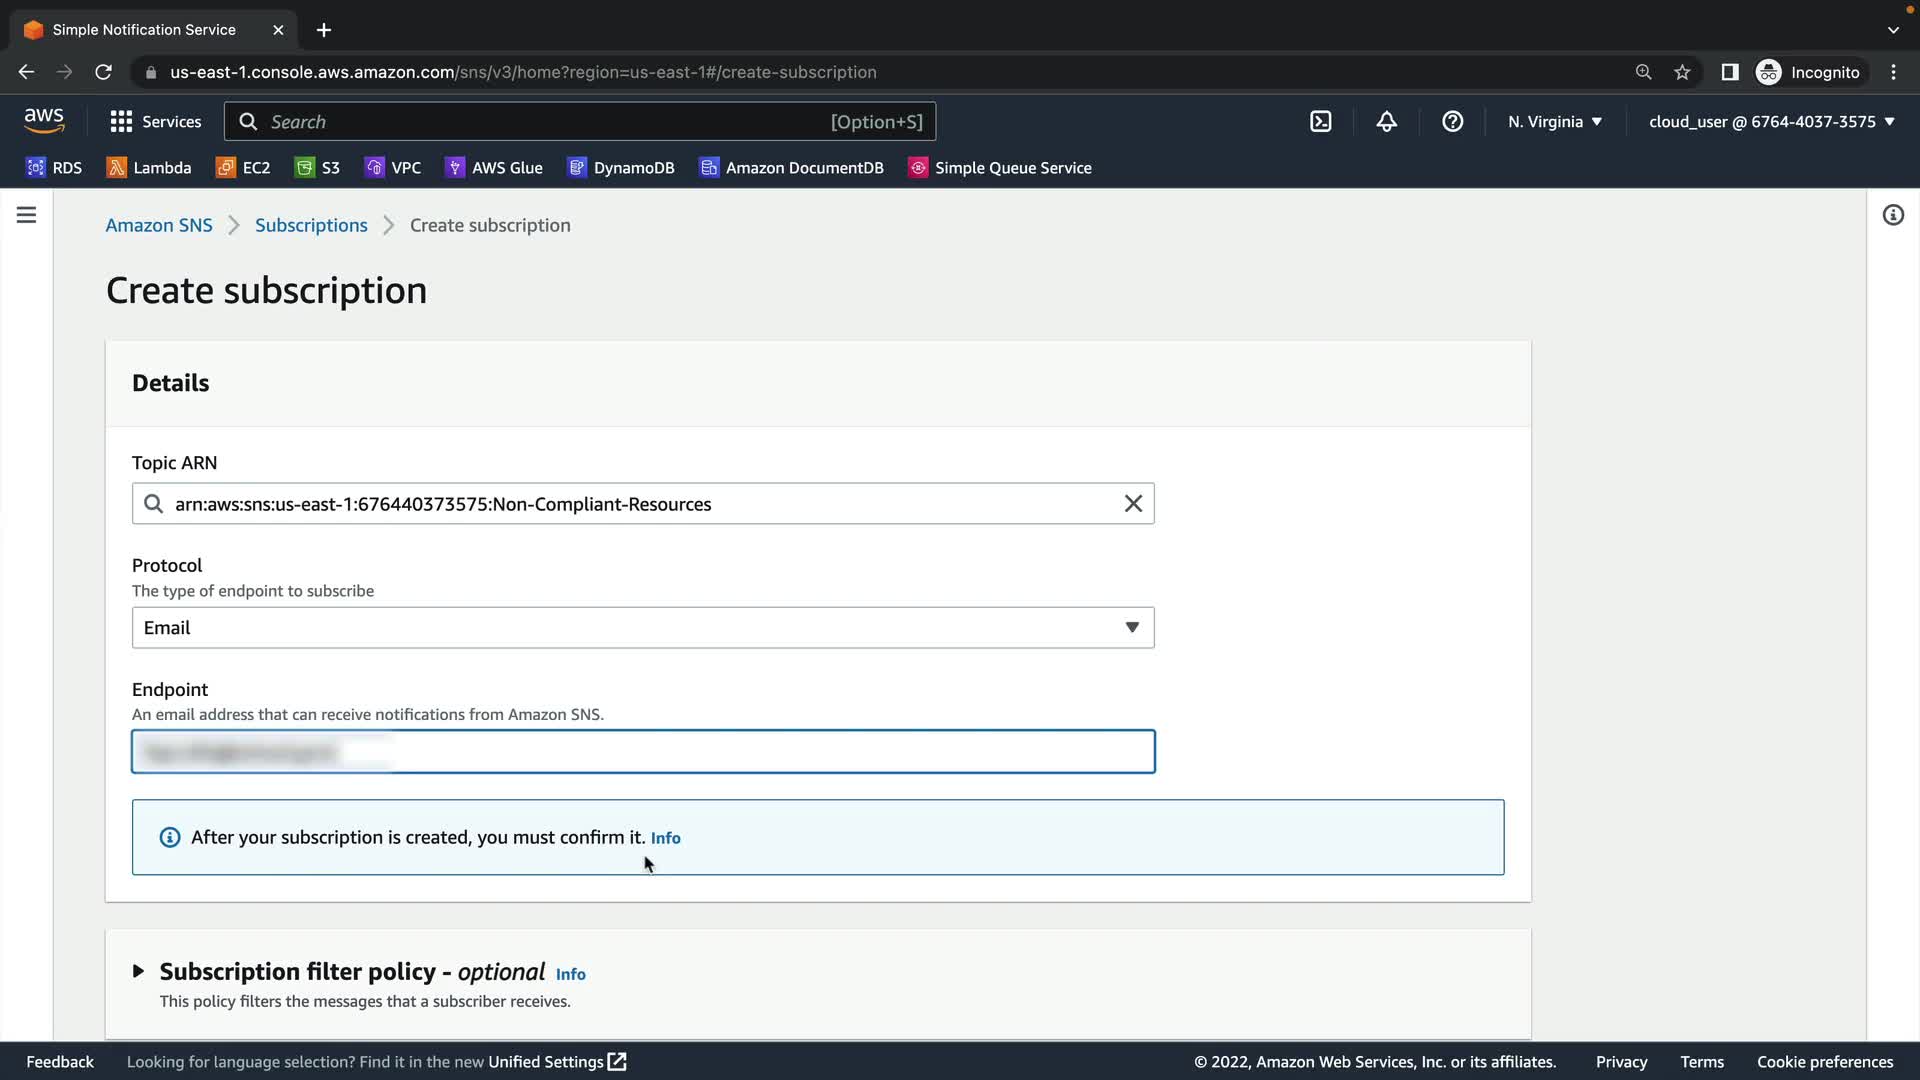Open the AWS CloudShell icon
Image resolution: width=1920 pixels, height=1080 pixels.
[x=1321, y=122]
